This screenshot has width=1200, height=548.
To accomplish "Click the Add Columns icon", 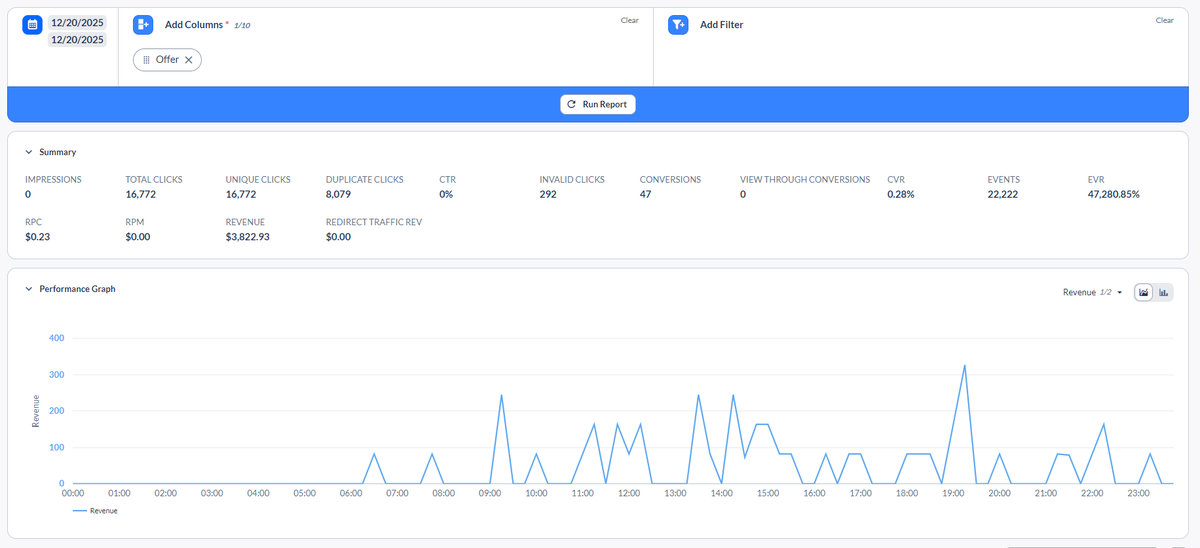I will point(143,25).
